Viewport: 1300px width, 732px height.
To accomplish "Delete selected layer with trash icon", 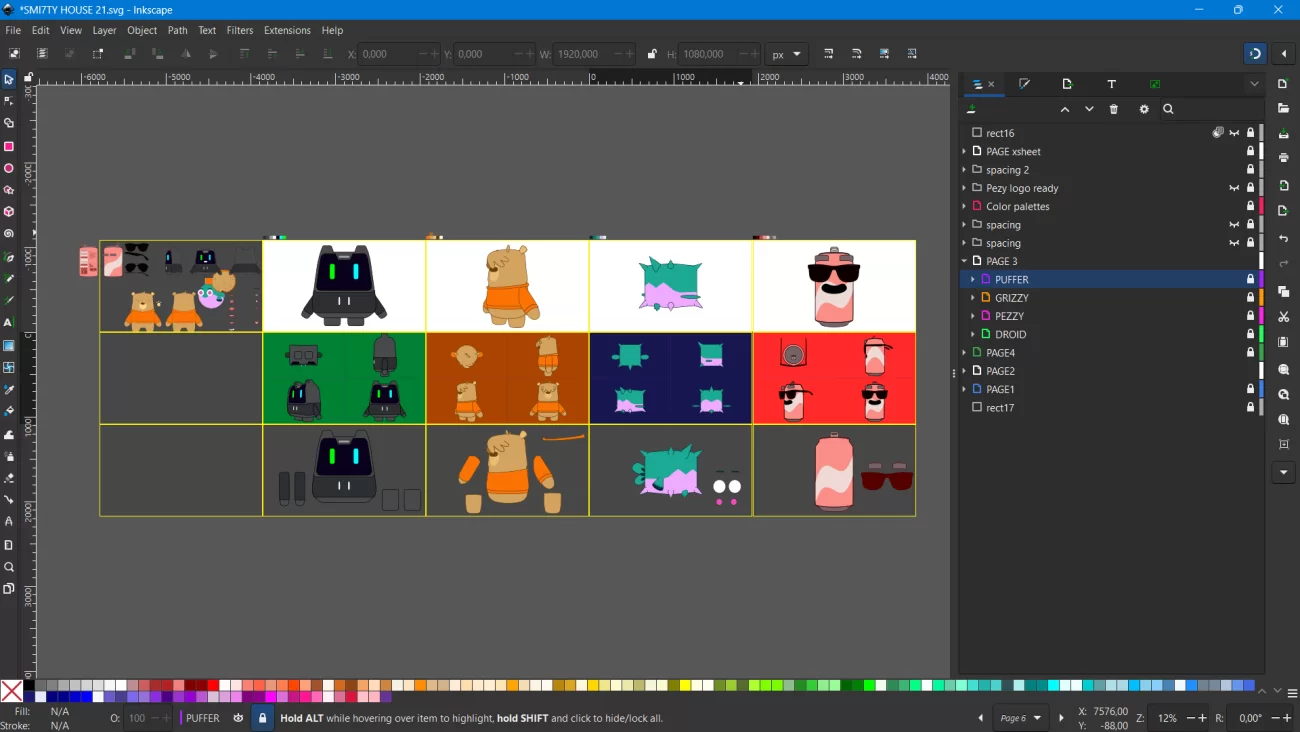I will [x=1114, y=109].
